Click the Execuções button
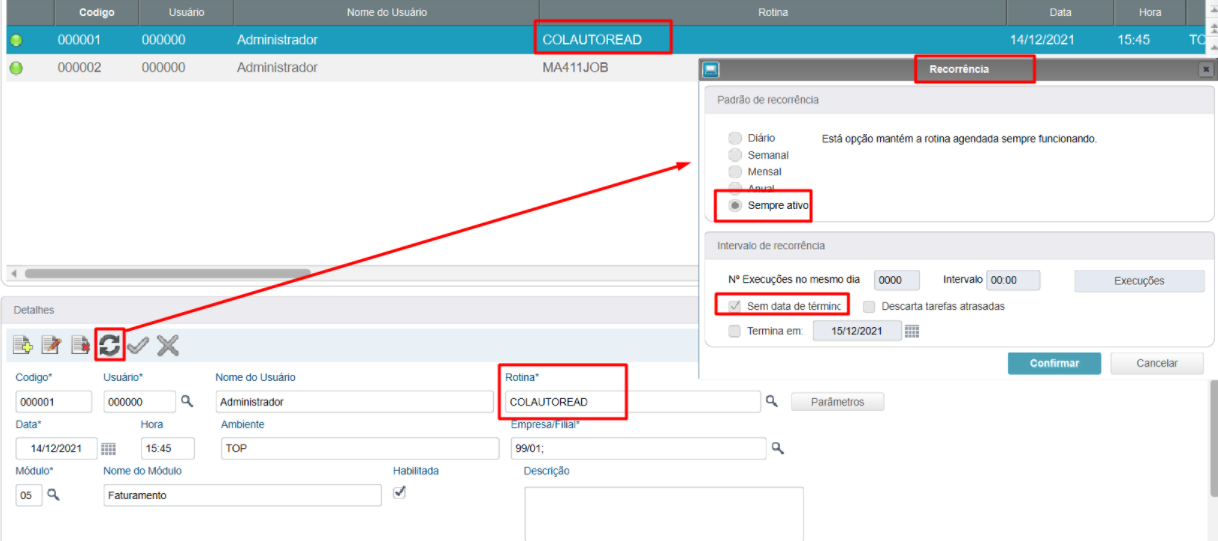 click(1139, 281)
